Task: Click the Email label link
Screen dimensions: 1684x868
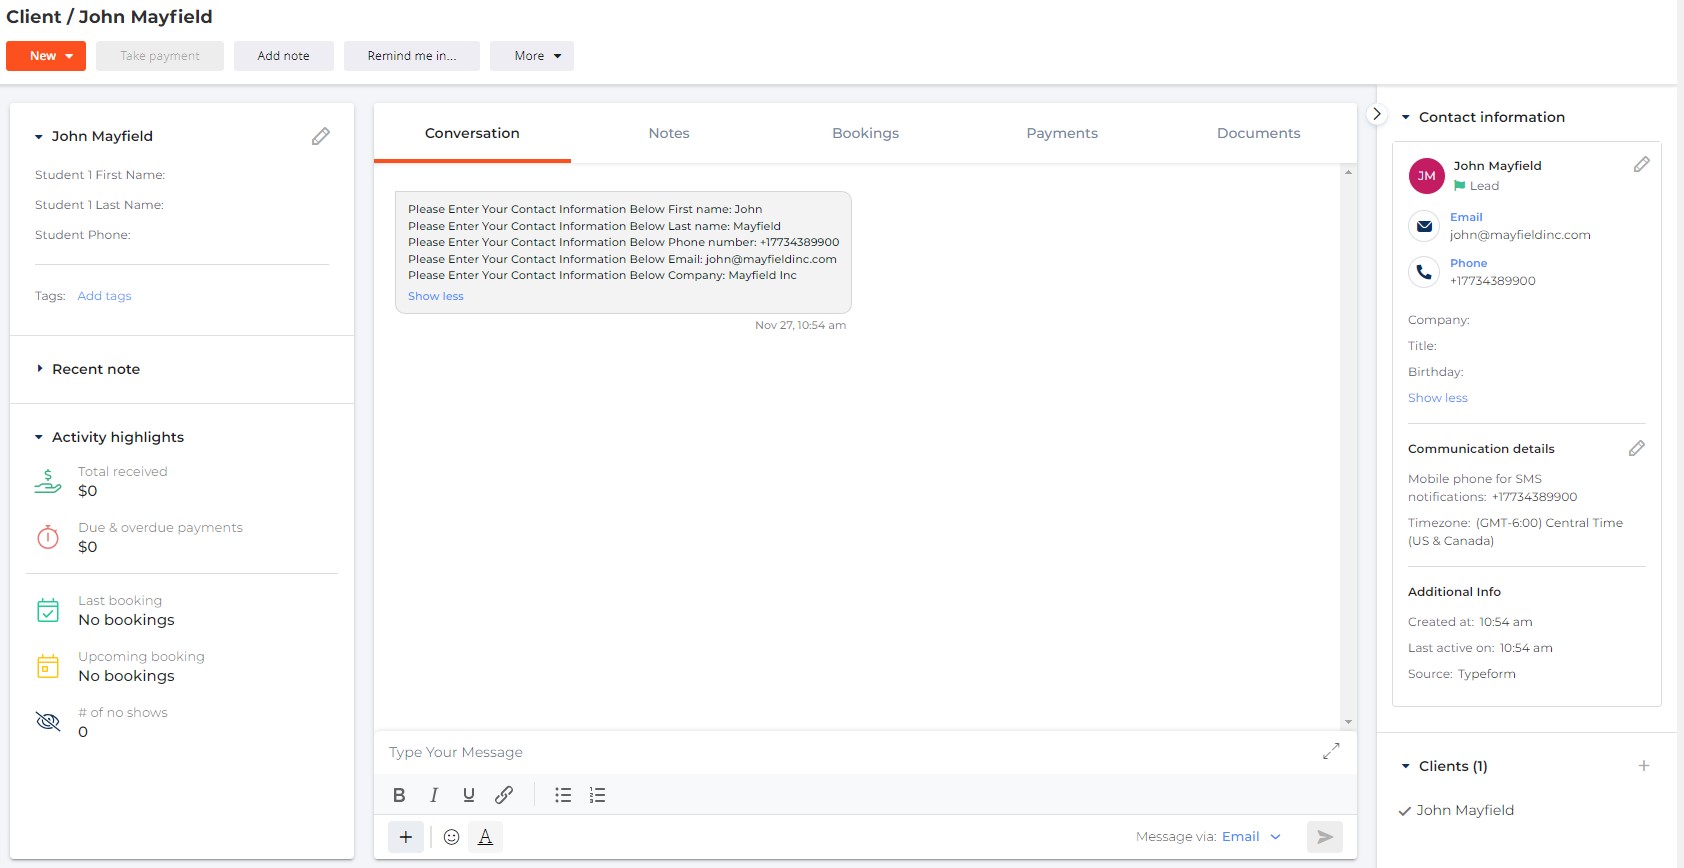Action: 1466,217
